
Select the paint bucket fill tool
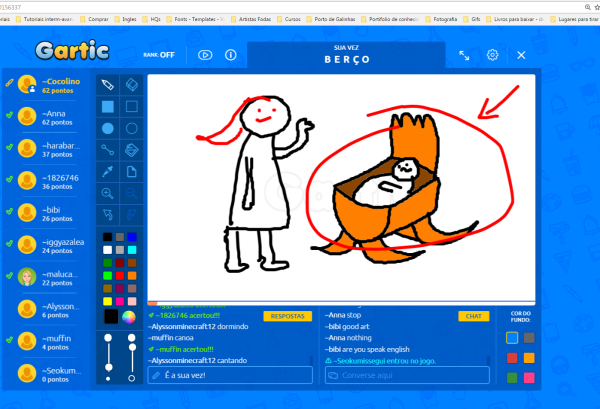click(x=132, y=150)
